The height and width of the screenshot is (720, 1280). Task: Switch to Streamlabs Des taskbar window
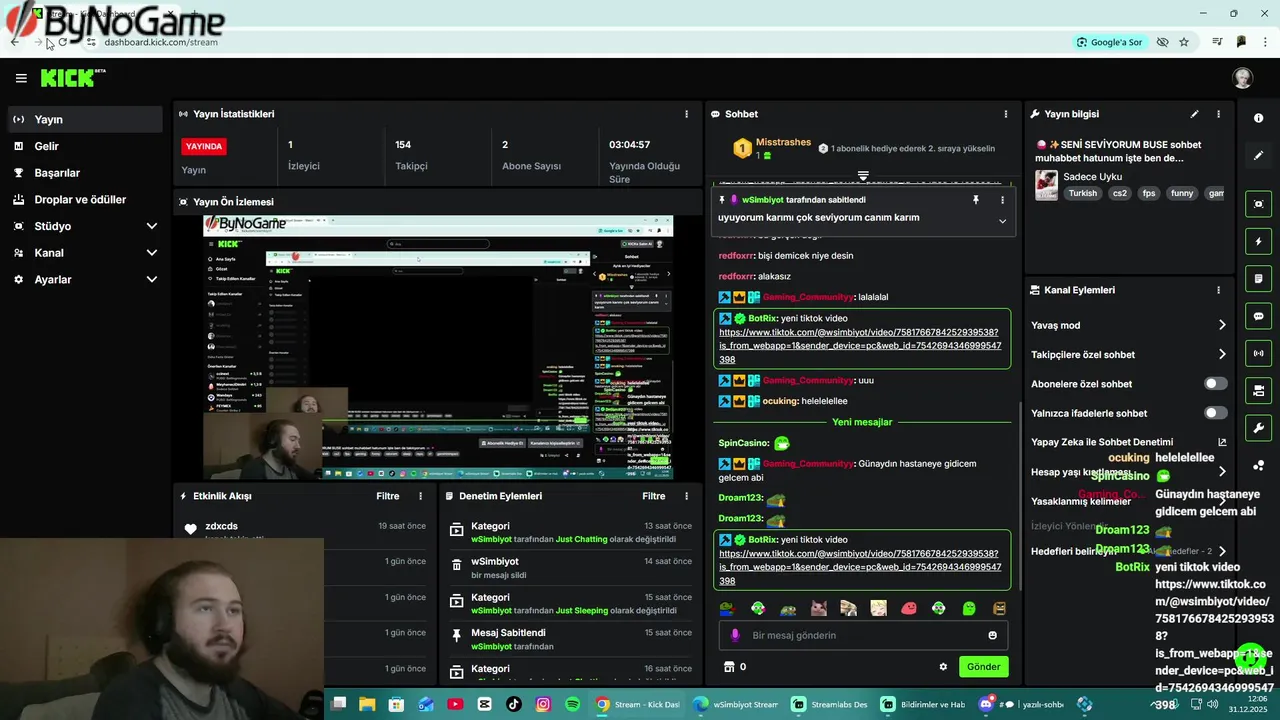830,704
